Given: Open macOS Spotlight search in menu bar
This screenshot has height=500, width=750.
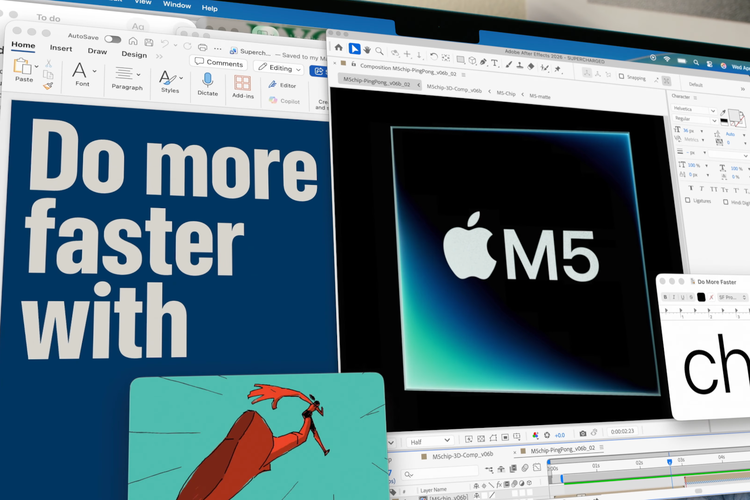Looking at the screenshot, I should pos(696,62).
